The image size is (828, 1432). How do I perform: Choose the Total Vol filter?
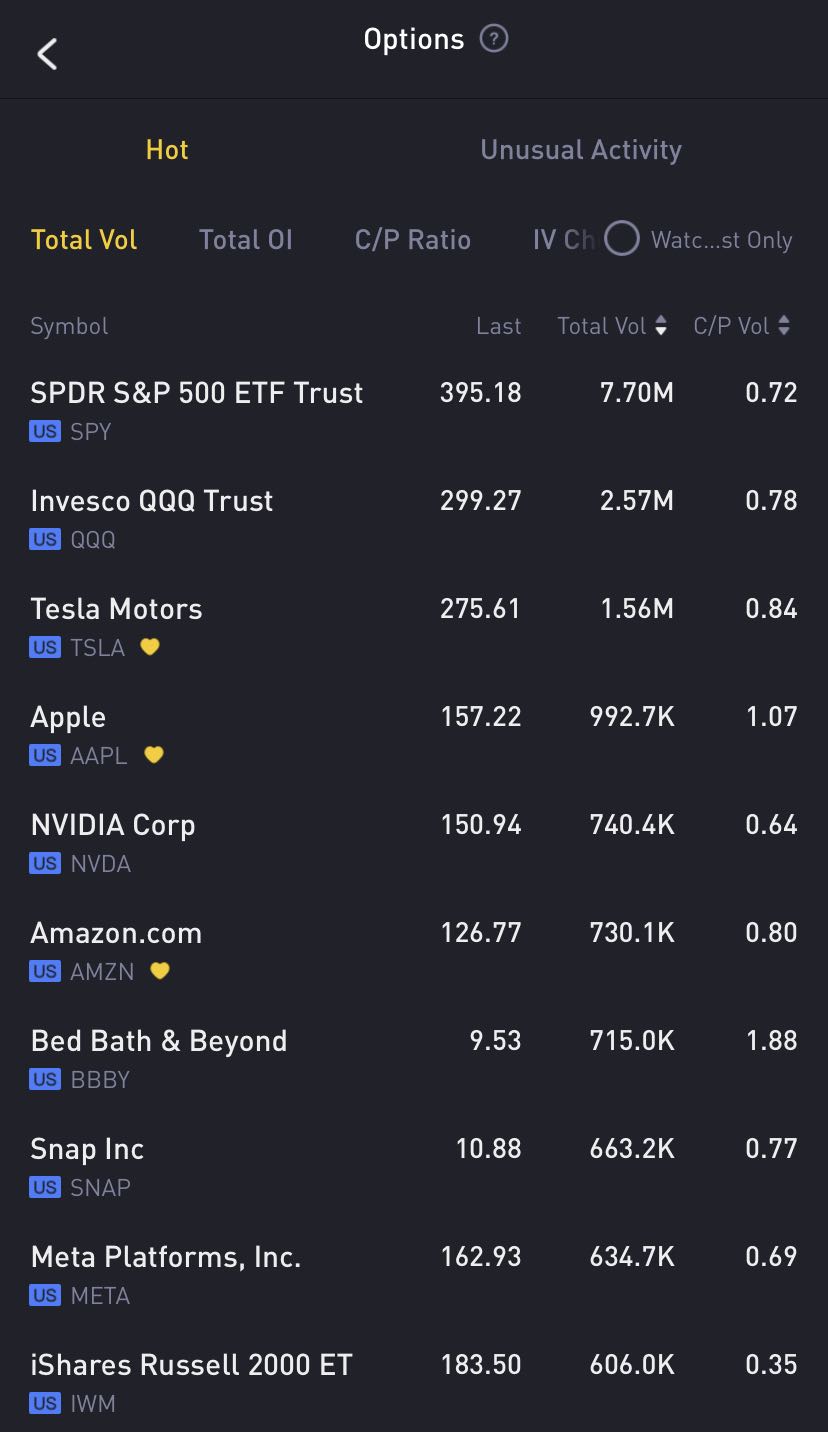coord(84,240)
